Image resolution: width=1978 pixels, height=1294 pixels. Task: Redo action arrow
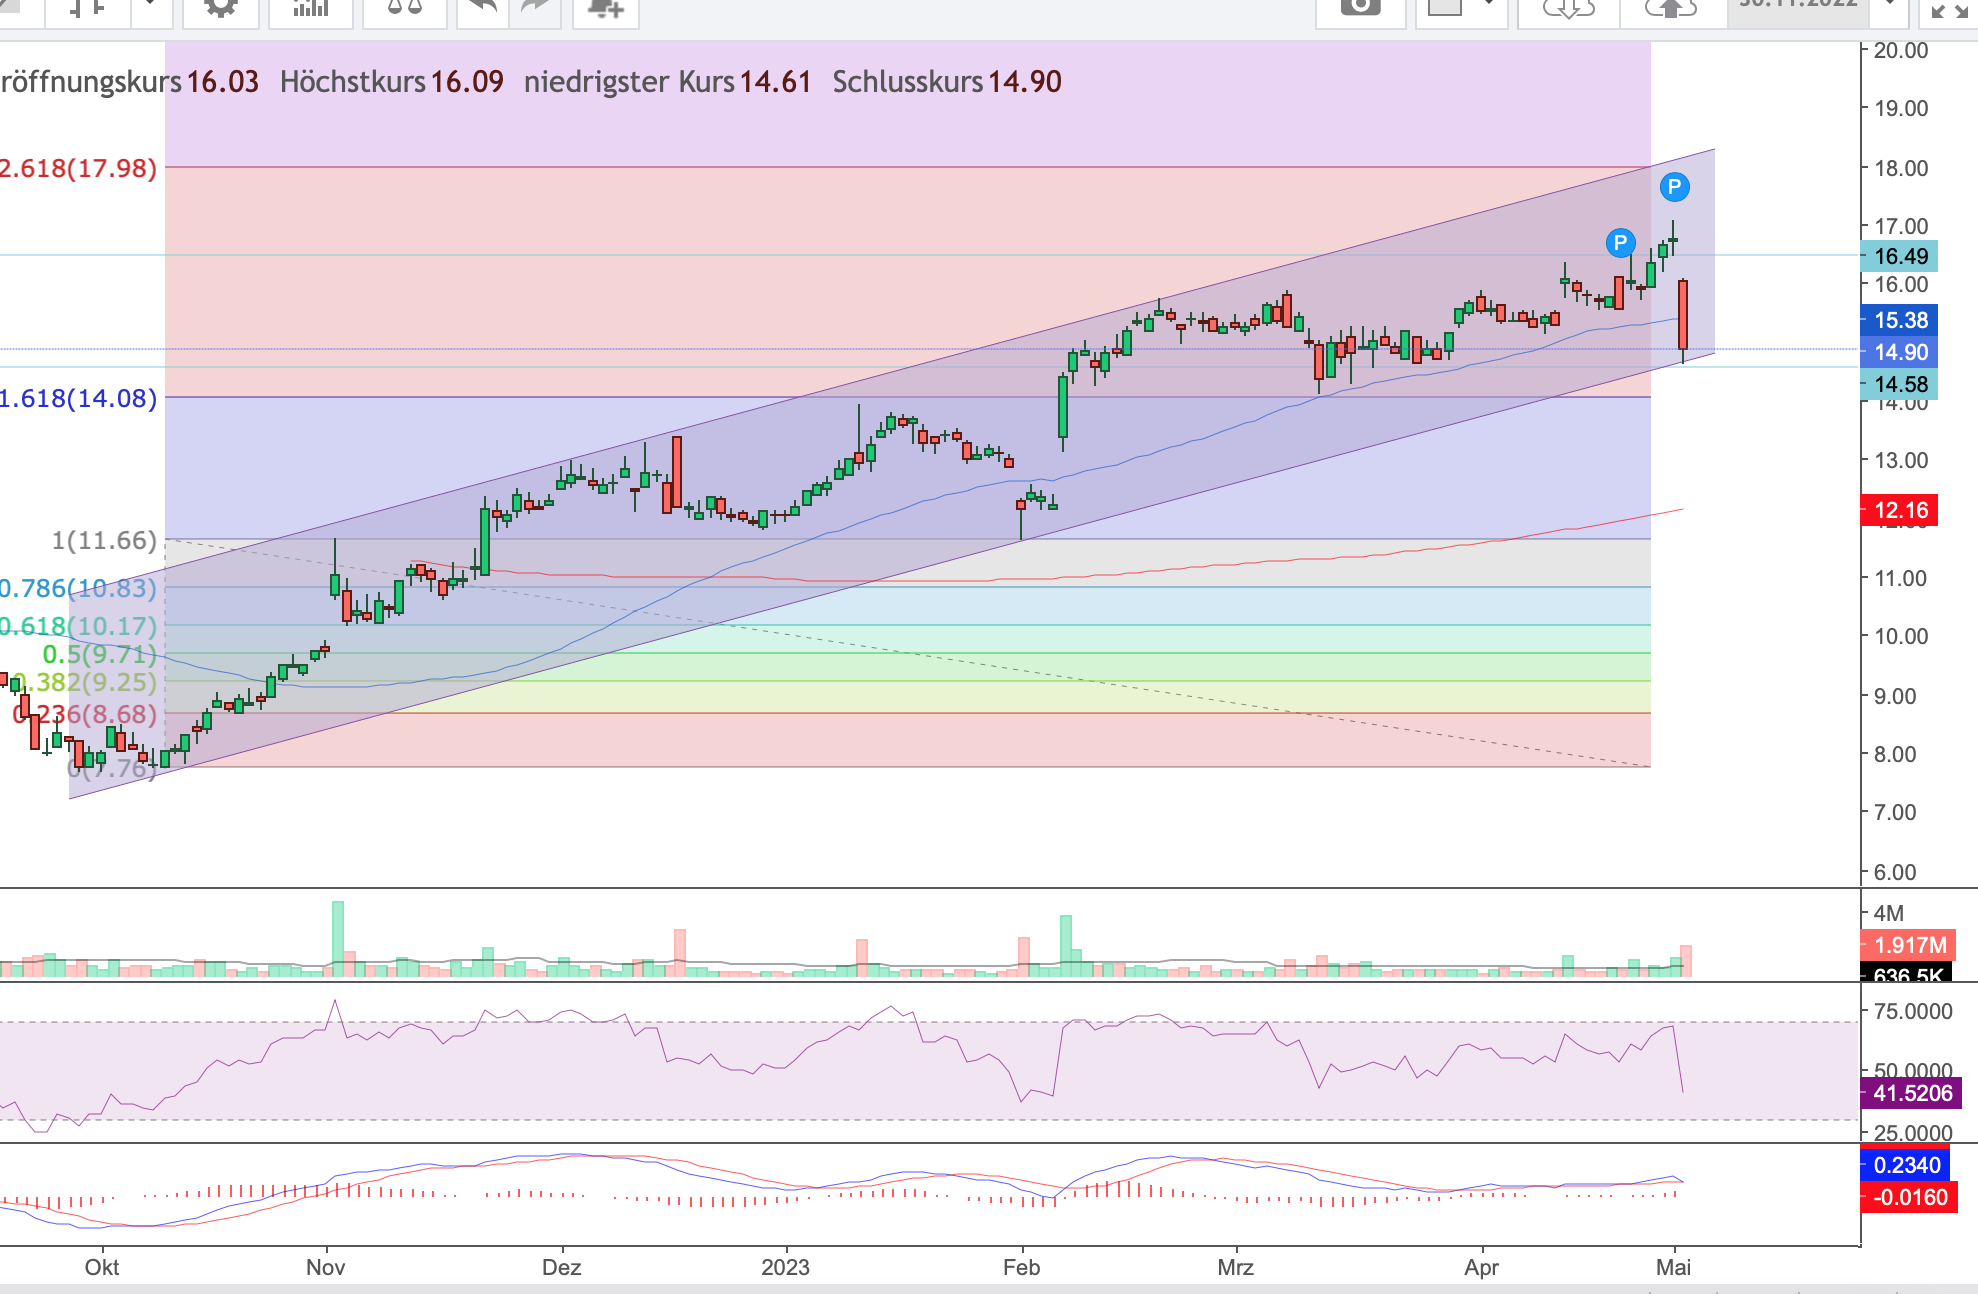coord(536,8)
